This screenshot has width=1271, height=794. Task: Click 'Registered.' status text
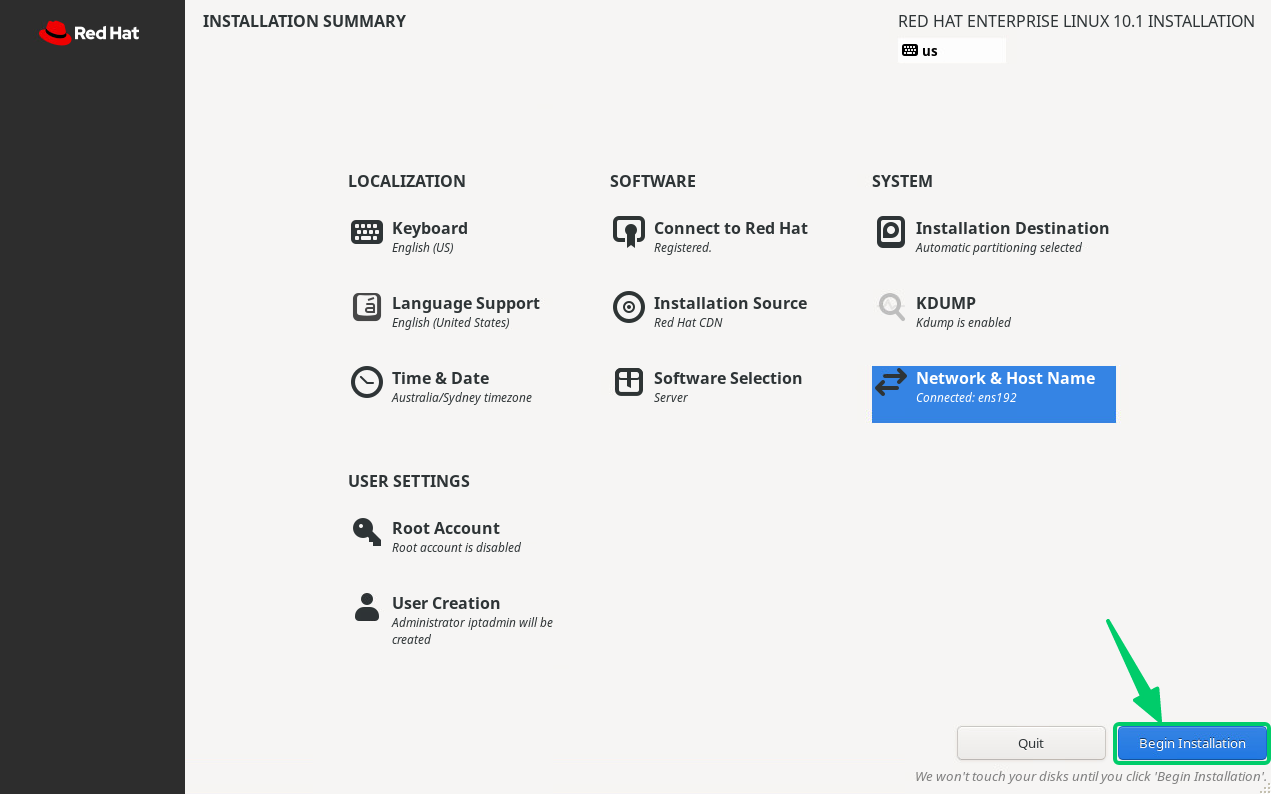(x=683, y=248)
